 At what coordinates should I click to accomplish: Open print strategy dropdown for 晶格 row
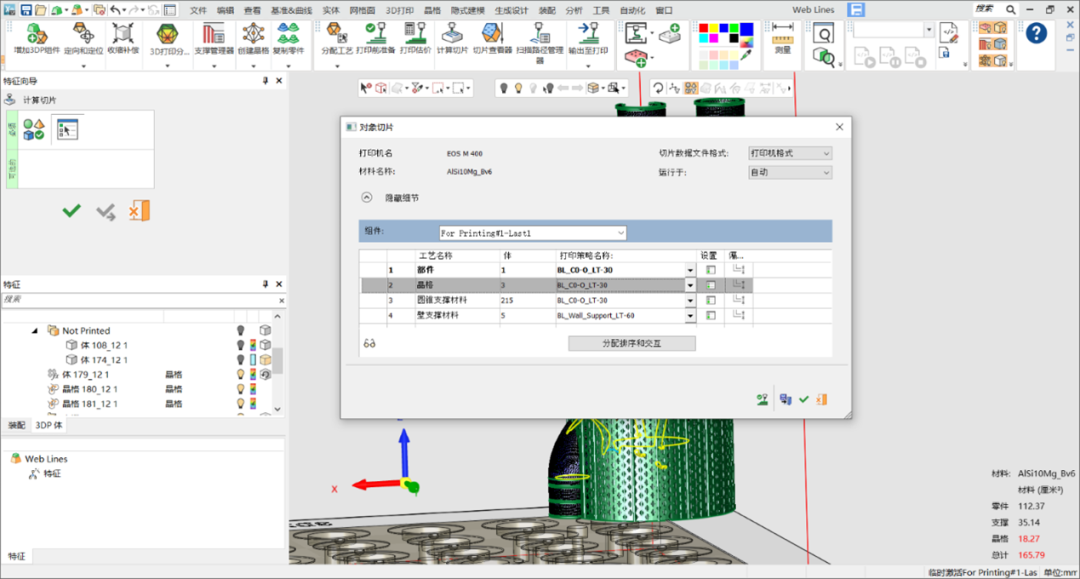pos(689,285)
